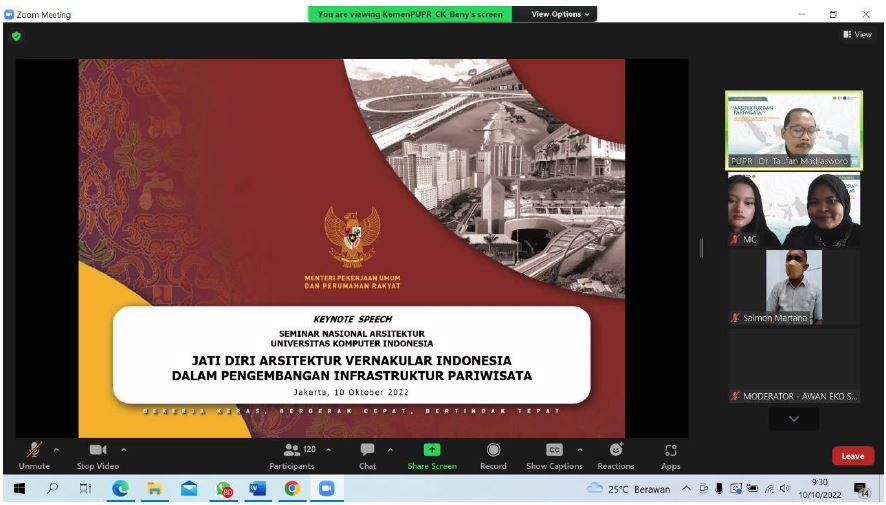Open File Explorer from taskbar
The width and height of the screenshot is (886, 505).
(x=154, y=489)
